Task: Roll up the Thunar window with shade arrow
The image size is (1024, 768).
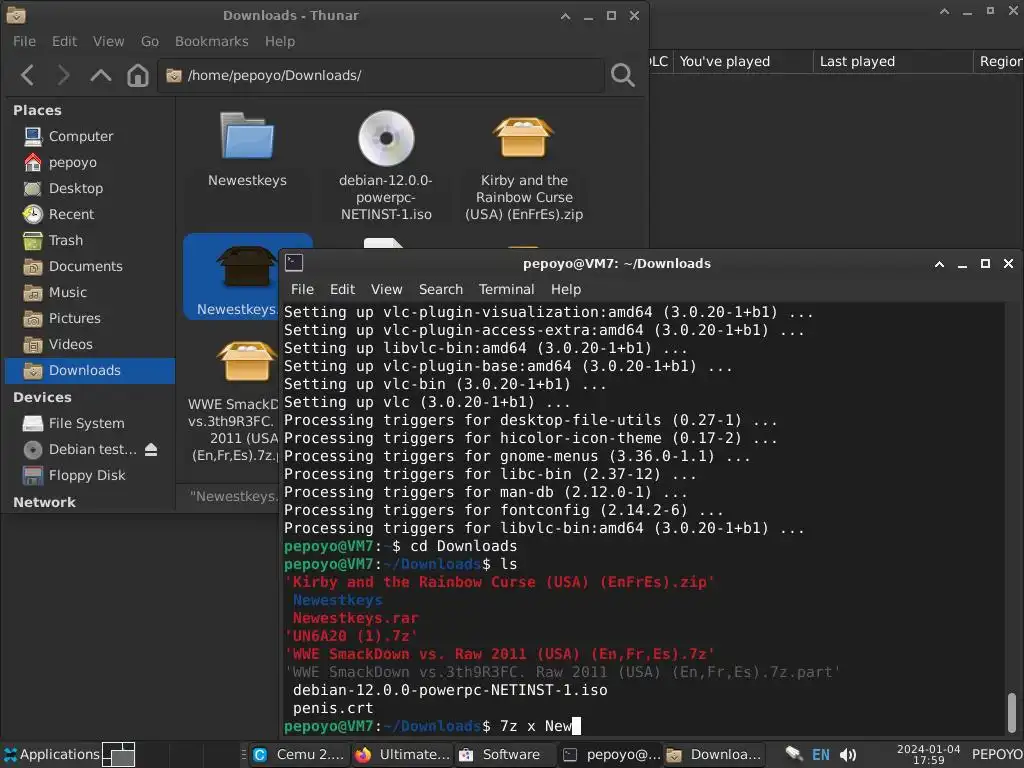Action: coord(566,16)
